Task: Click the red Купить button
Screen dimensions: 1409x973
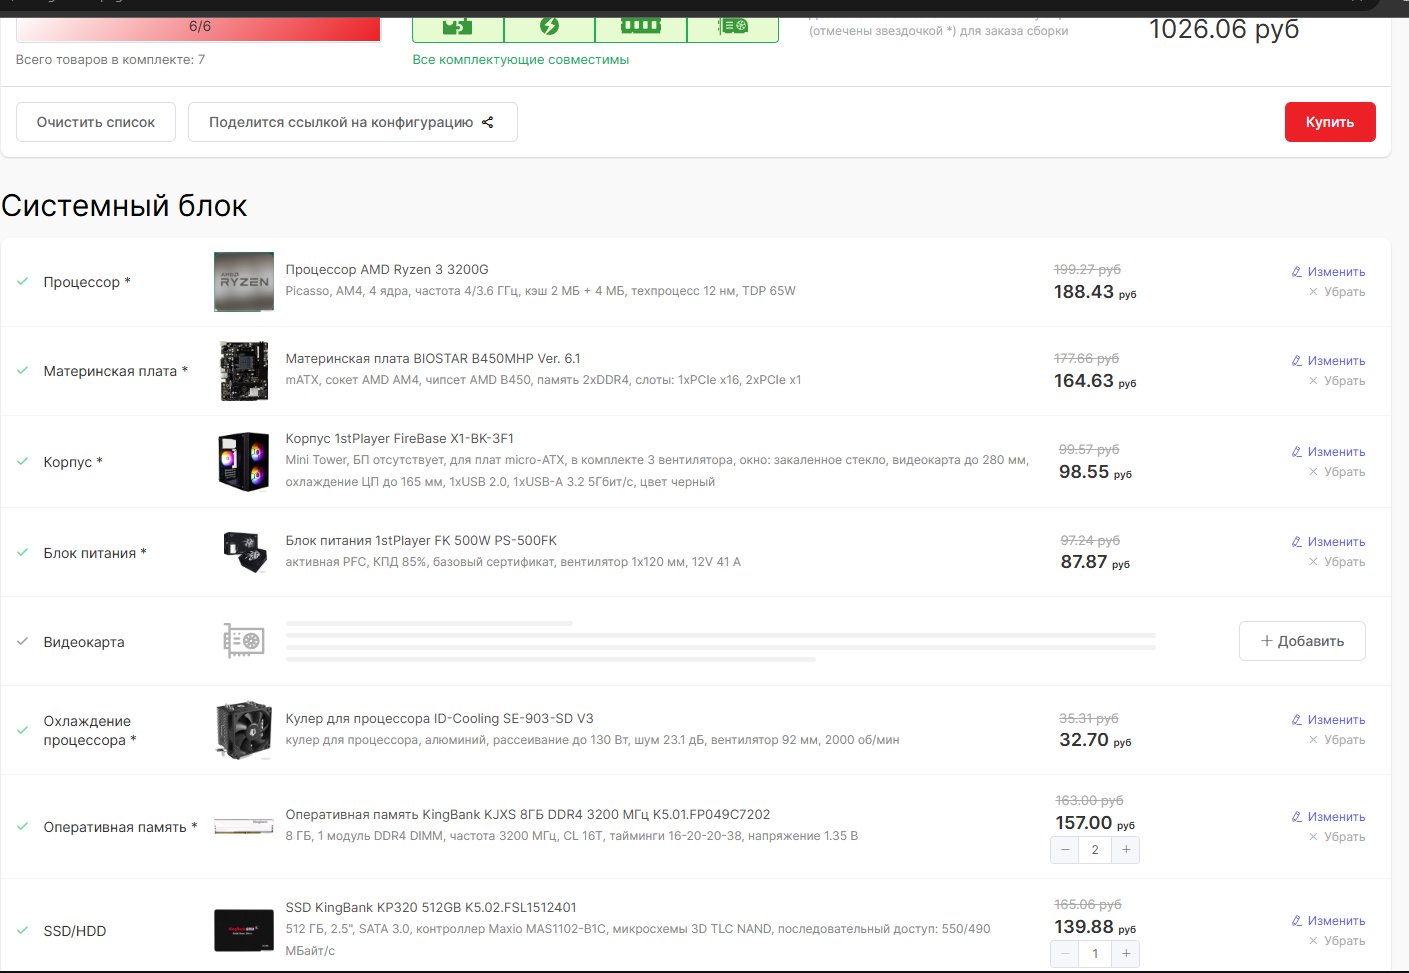Action: [x=1330, y=122]
